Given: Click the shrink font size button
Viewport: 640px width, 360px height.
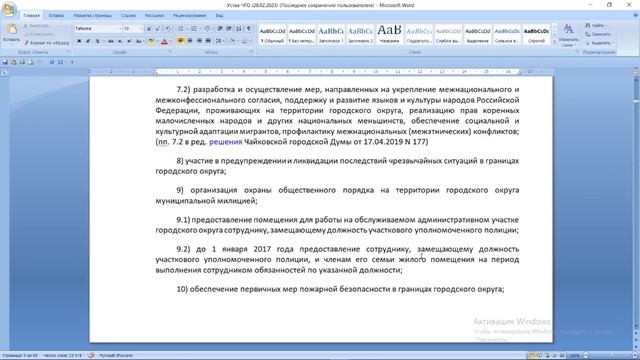Looking at the screenshot, I should 158,29.
